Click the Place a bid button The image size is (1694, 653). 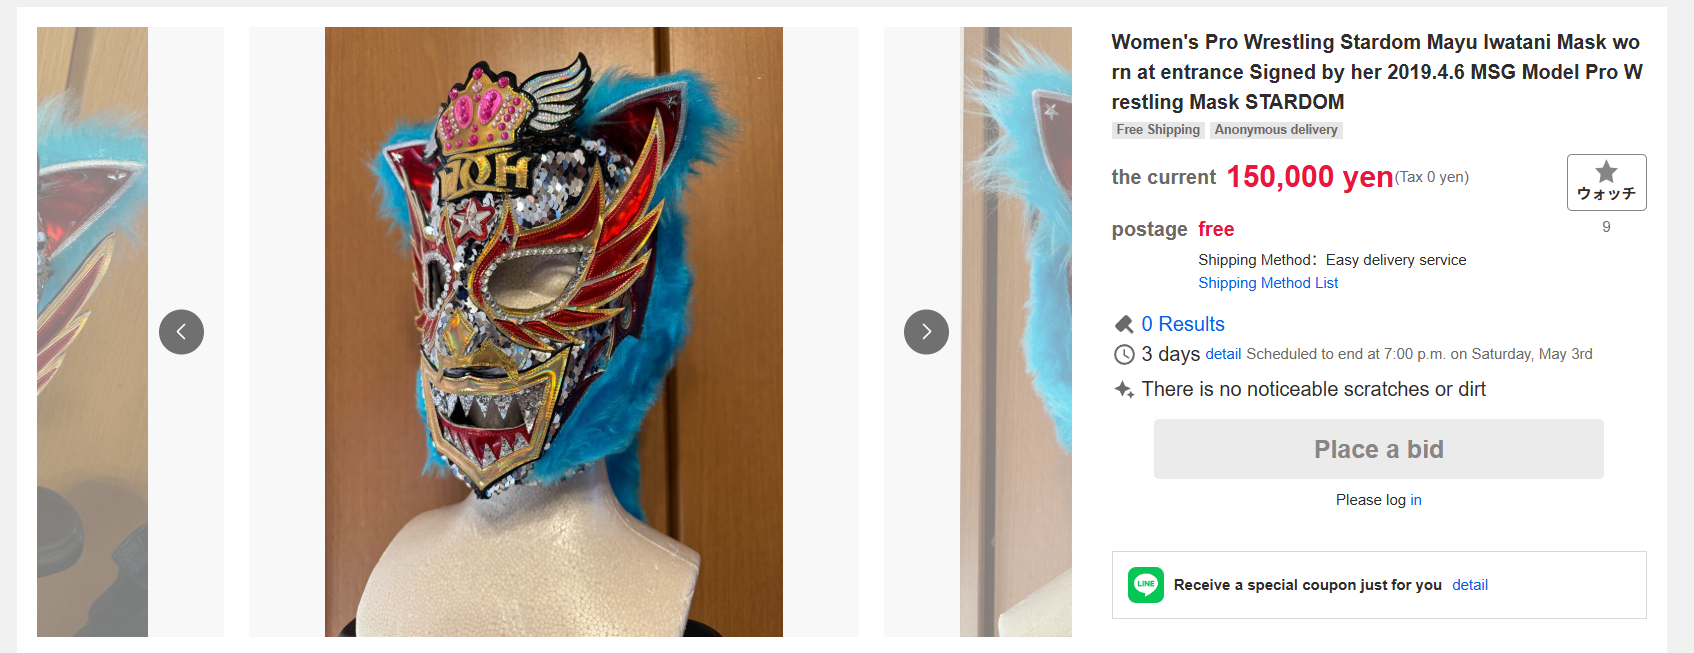point(1378,449)
